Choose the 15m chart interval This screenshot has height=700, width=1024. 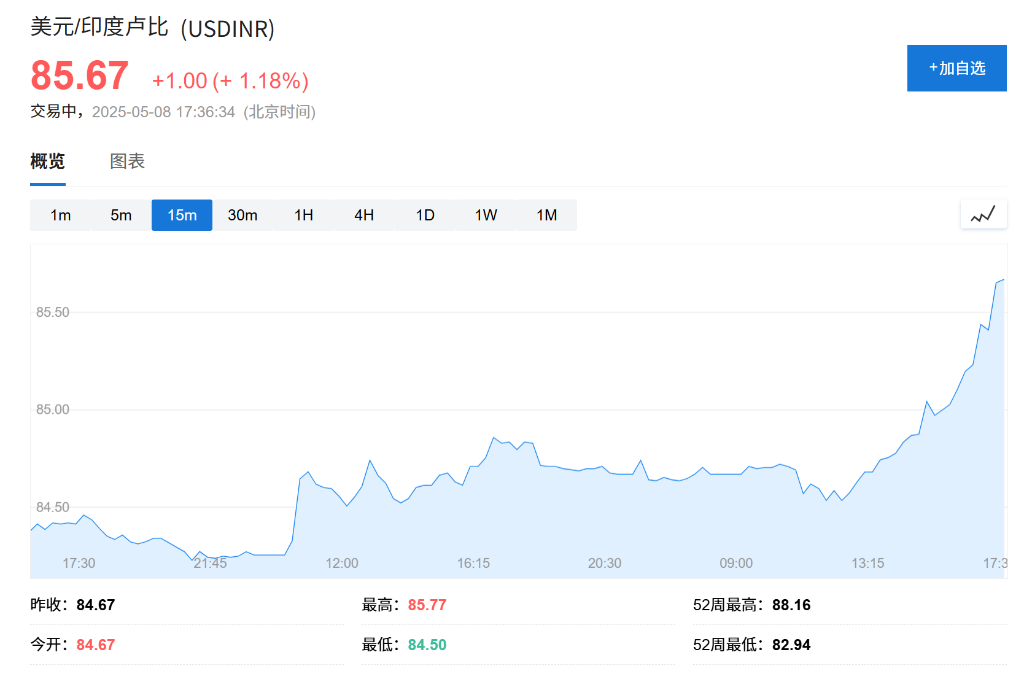pyautogui.click(x=182, y=215)
